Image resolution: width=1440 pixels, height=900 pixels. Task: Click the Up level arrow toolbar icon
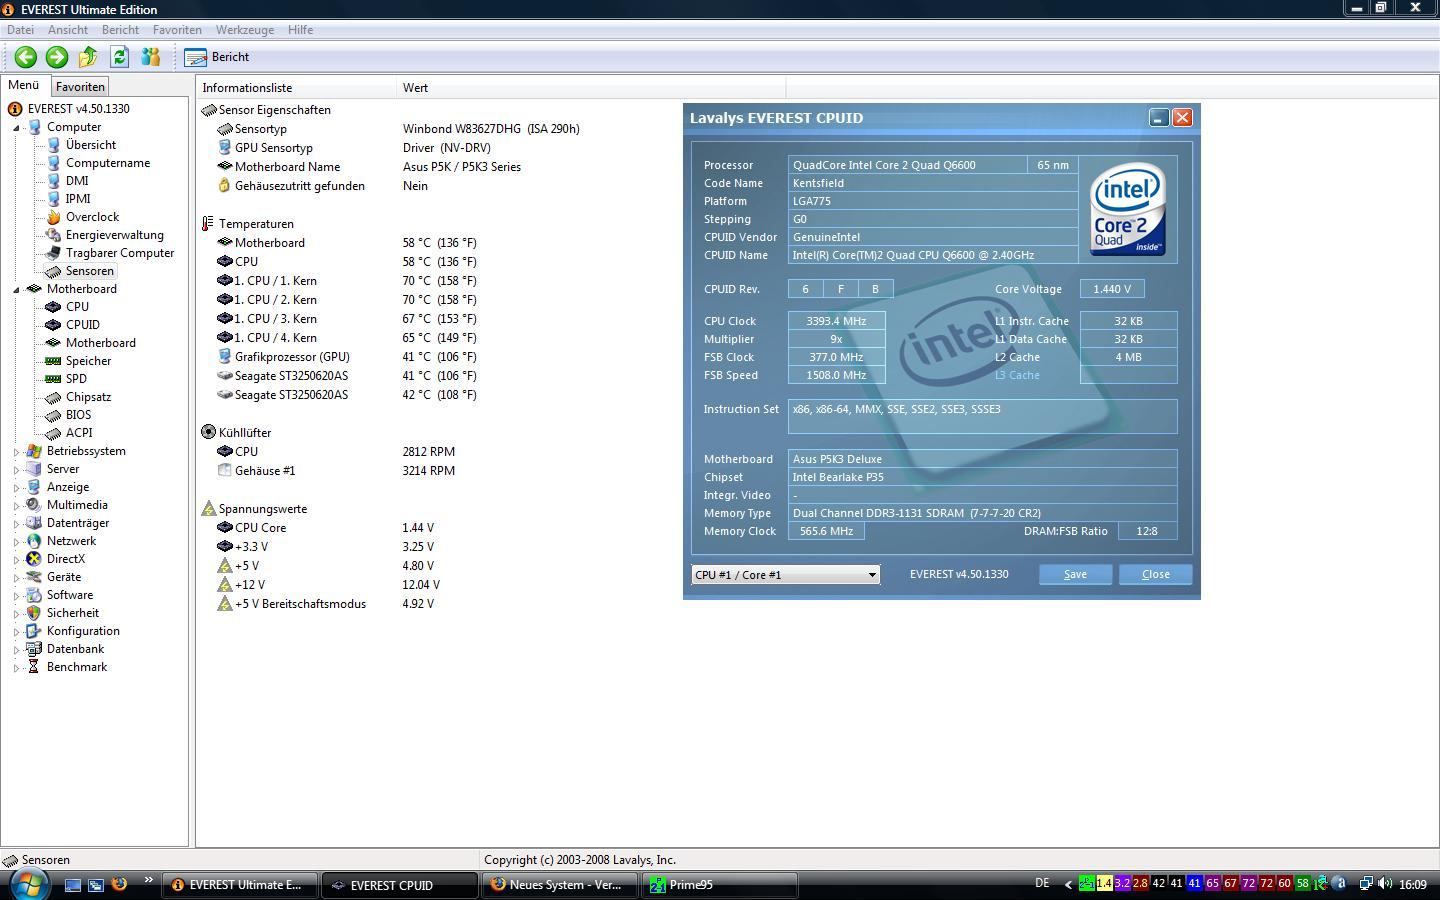click(88, 57)
